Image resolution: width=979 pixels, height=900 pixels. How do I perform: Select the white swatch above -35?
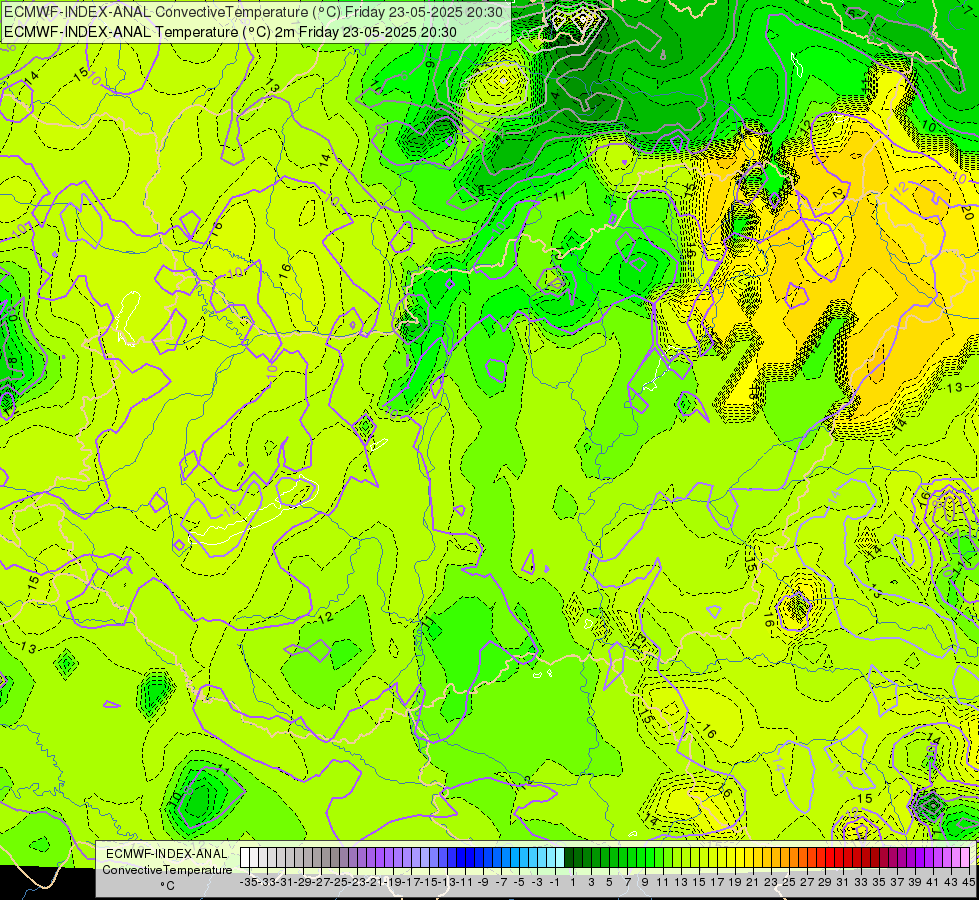click(245, 858)
